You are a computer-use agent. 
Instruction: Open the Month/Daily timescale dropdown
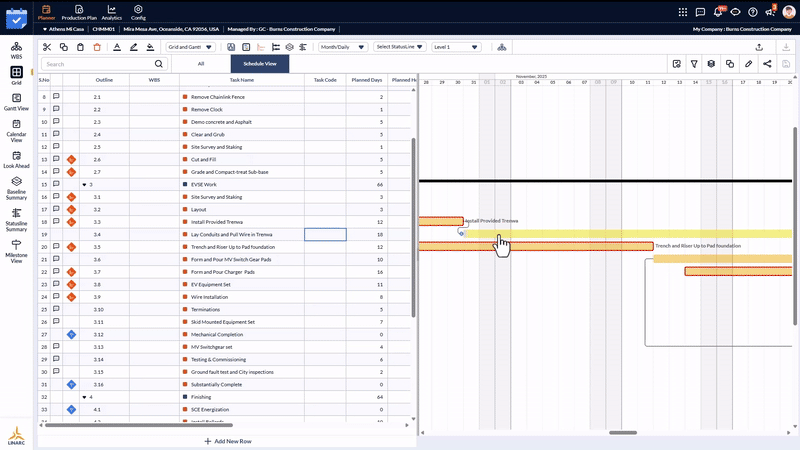tap(342, 47)
